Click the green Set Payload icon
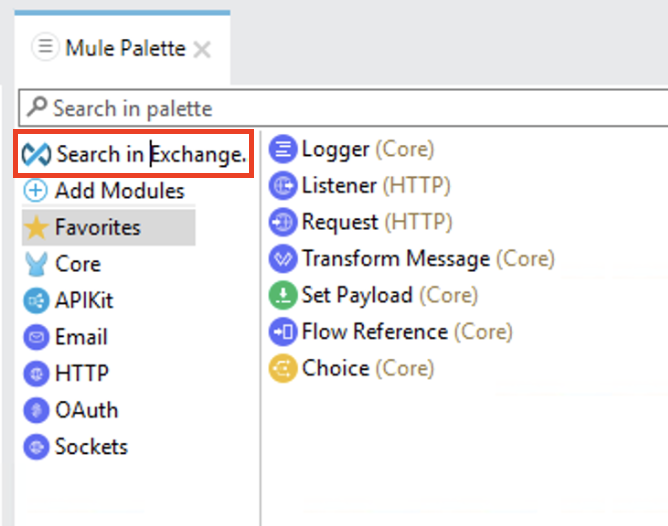Viewport: 668px width, 526px height. pyautogui.click(x=282, y=295)
